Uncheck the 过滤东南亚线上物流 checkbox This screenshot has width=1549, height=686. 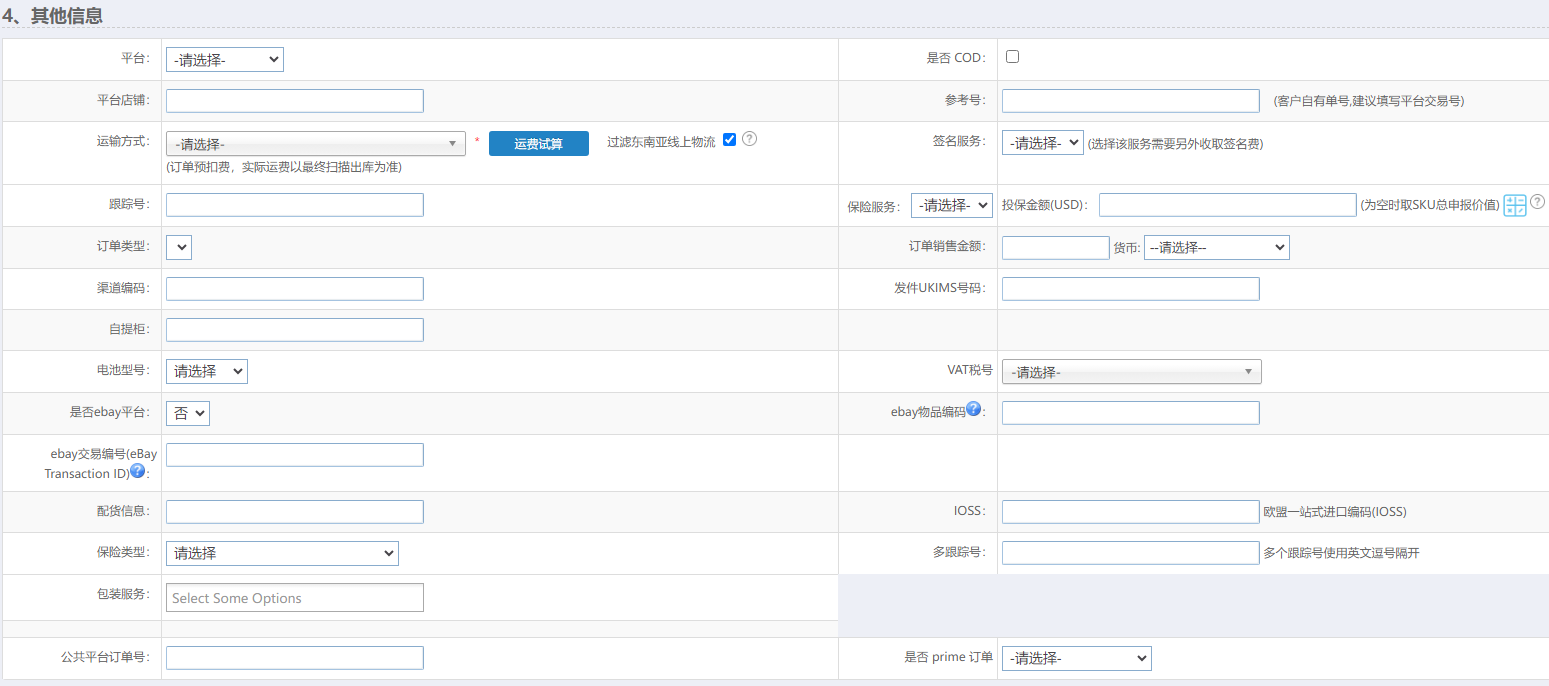[x=729, y=140]
